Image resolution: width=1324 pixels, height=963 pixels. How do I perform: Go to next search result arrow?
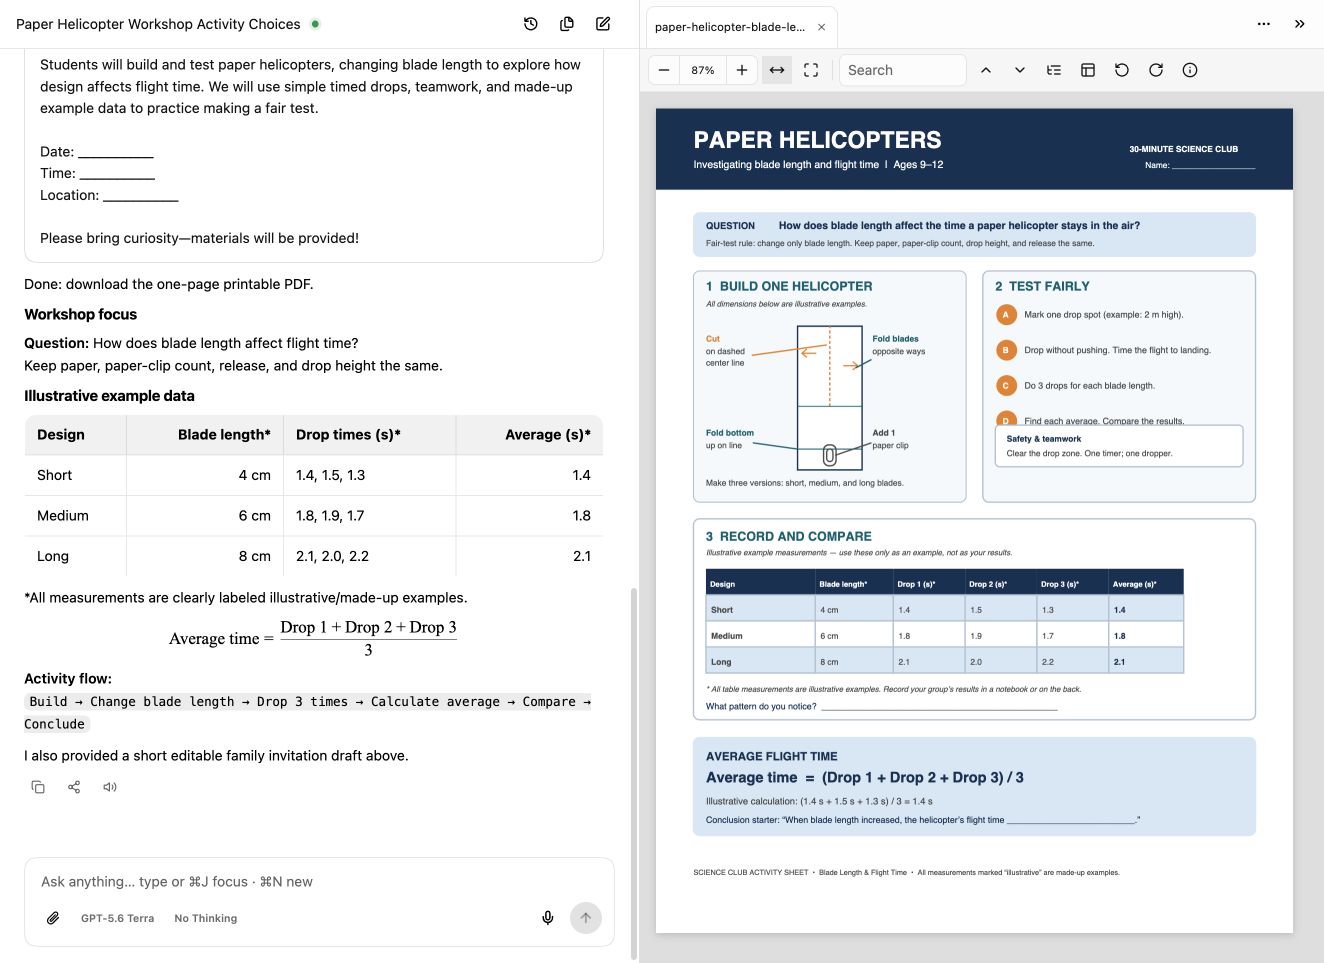1020,70
